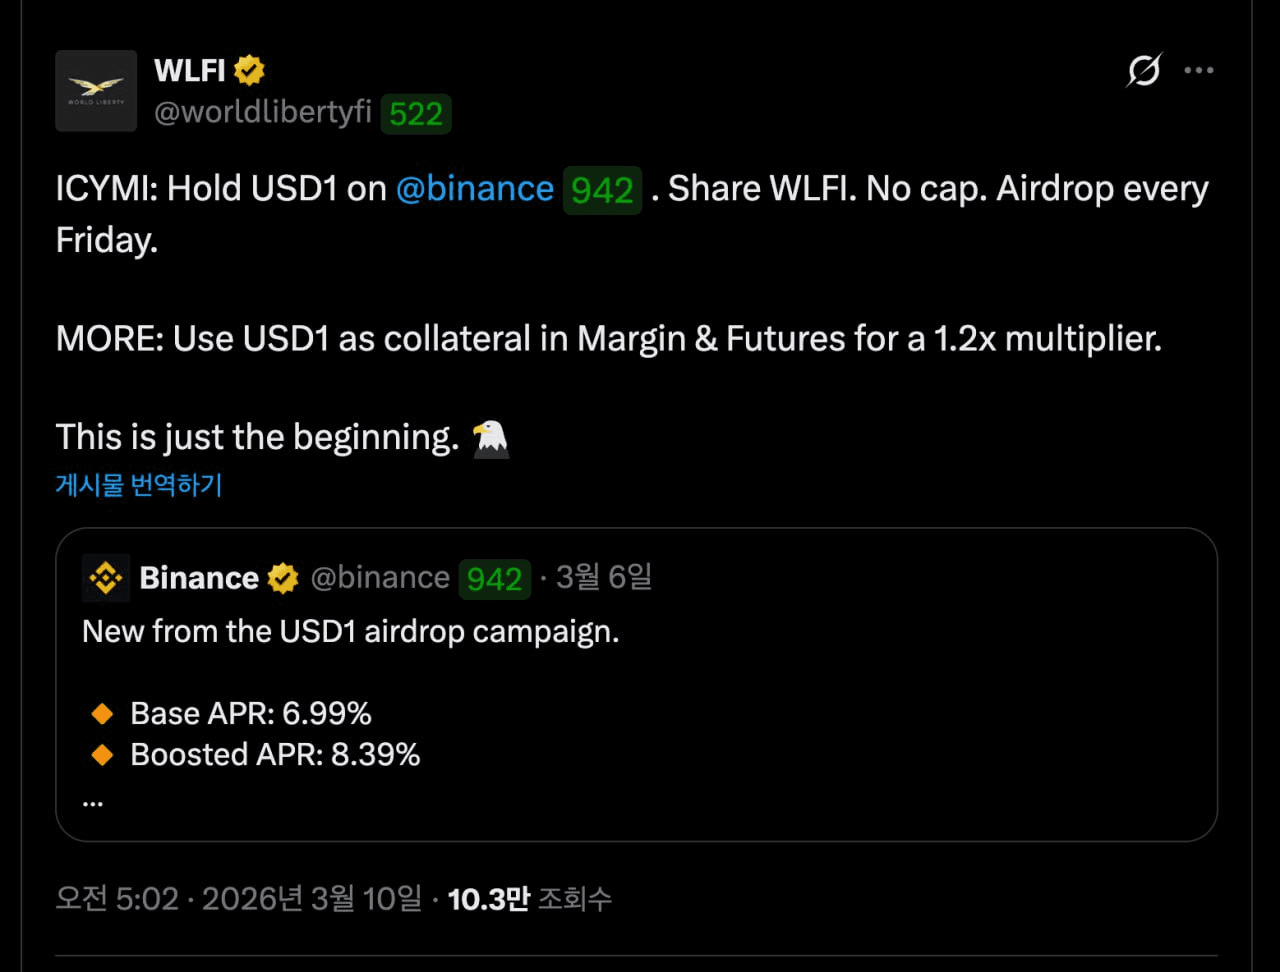Open the @worldlibertyfi handle
Screen dimensions: 1280x972
pos(263,113)
